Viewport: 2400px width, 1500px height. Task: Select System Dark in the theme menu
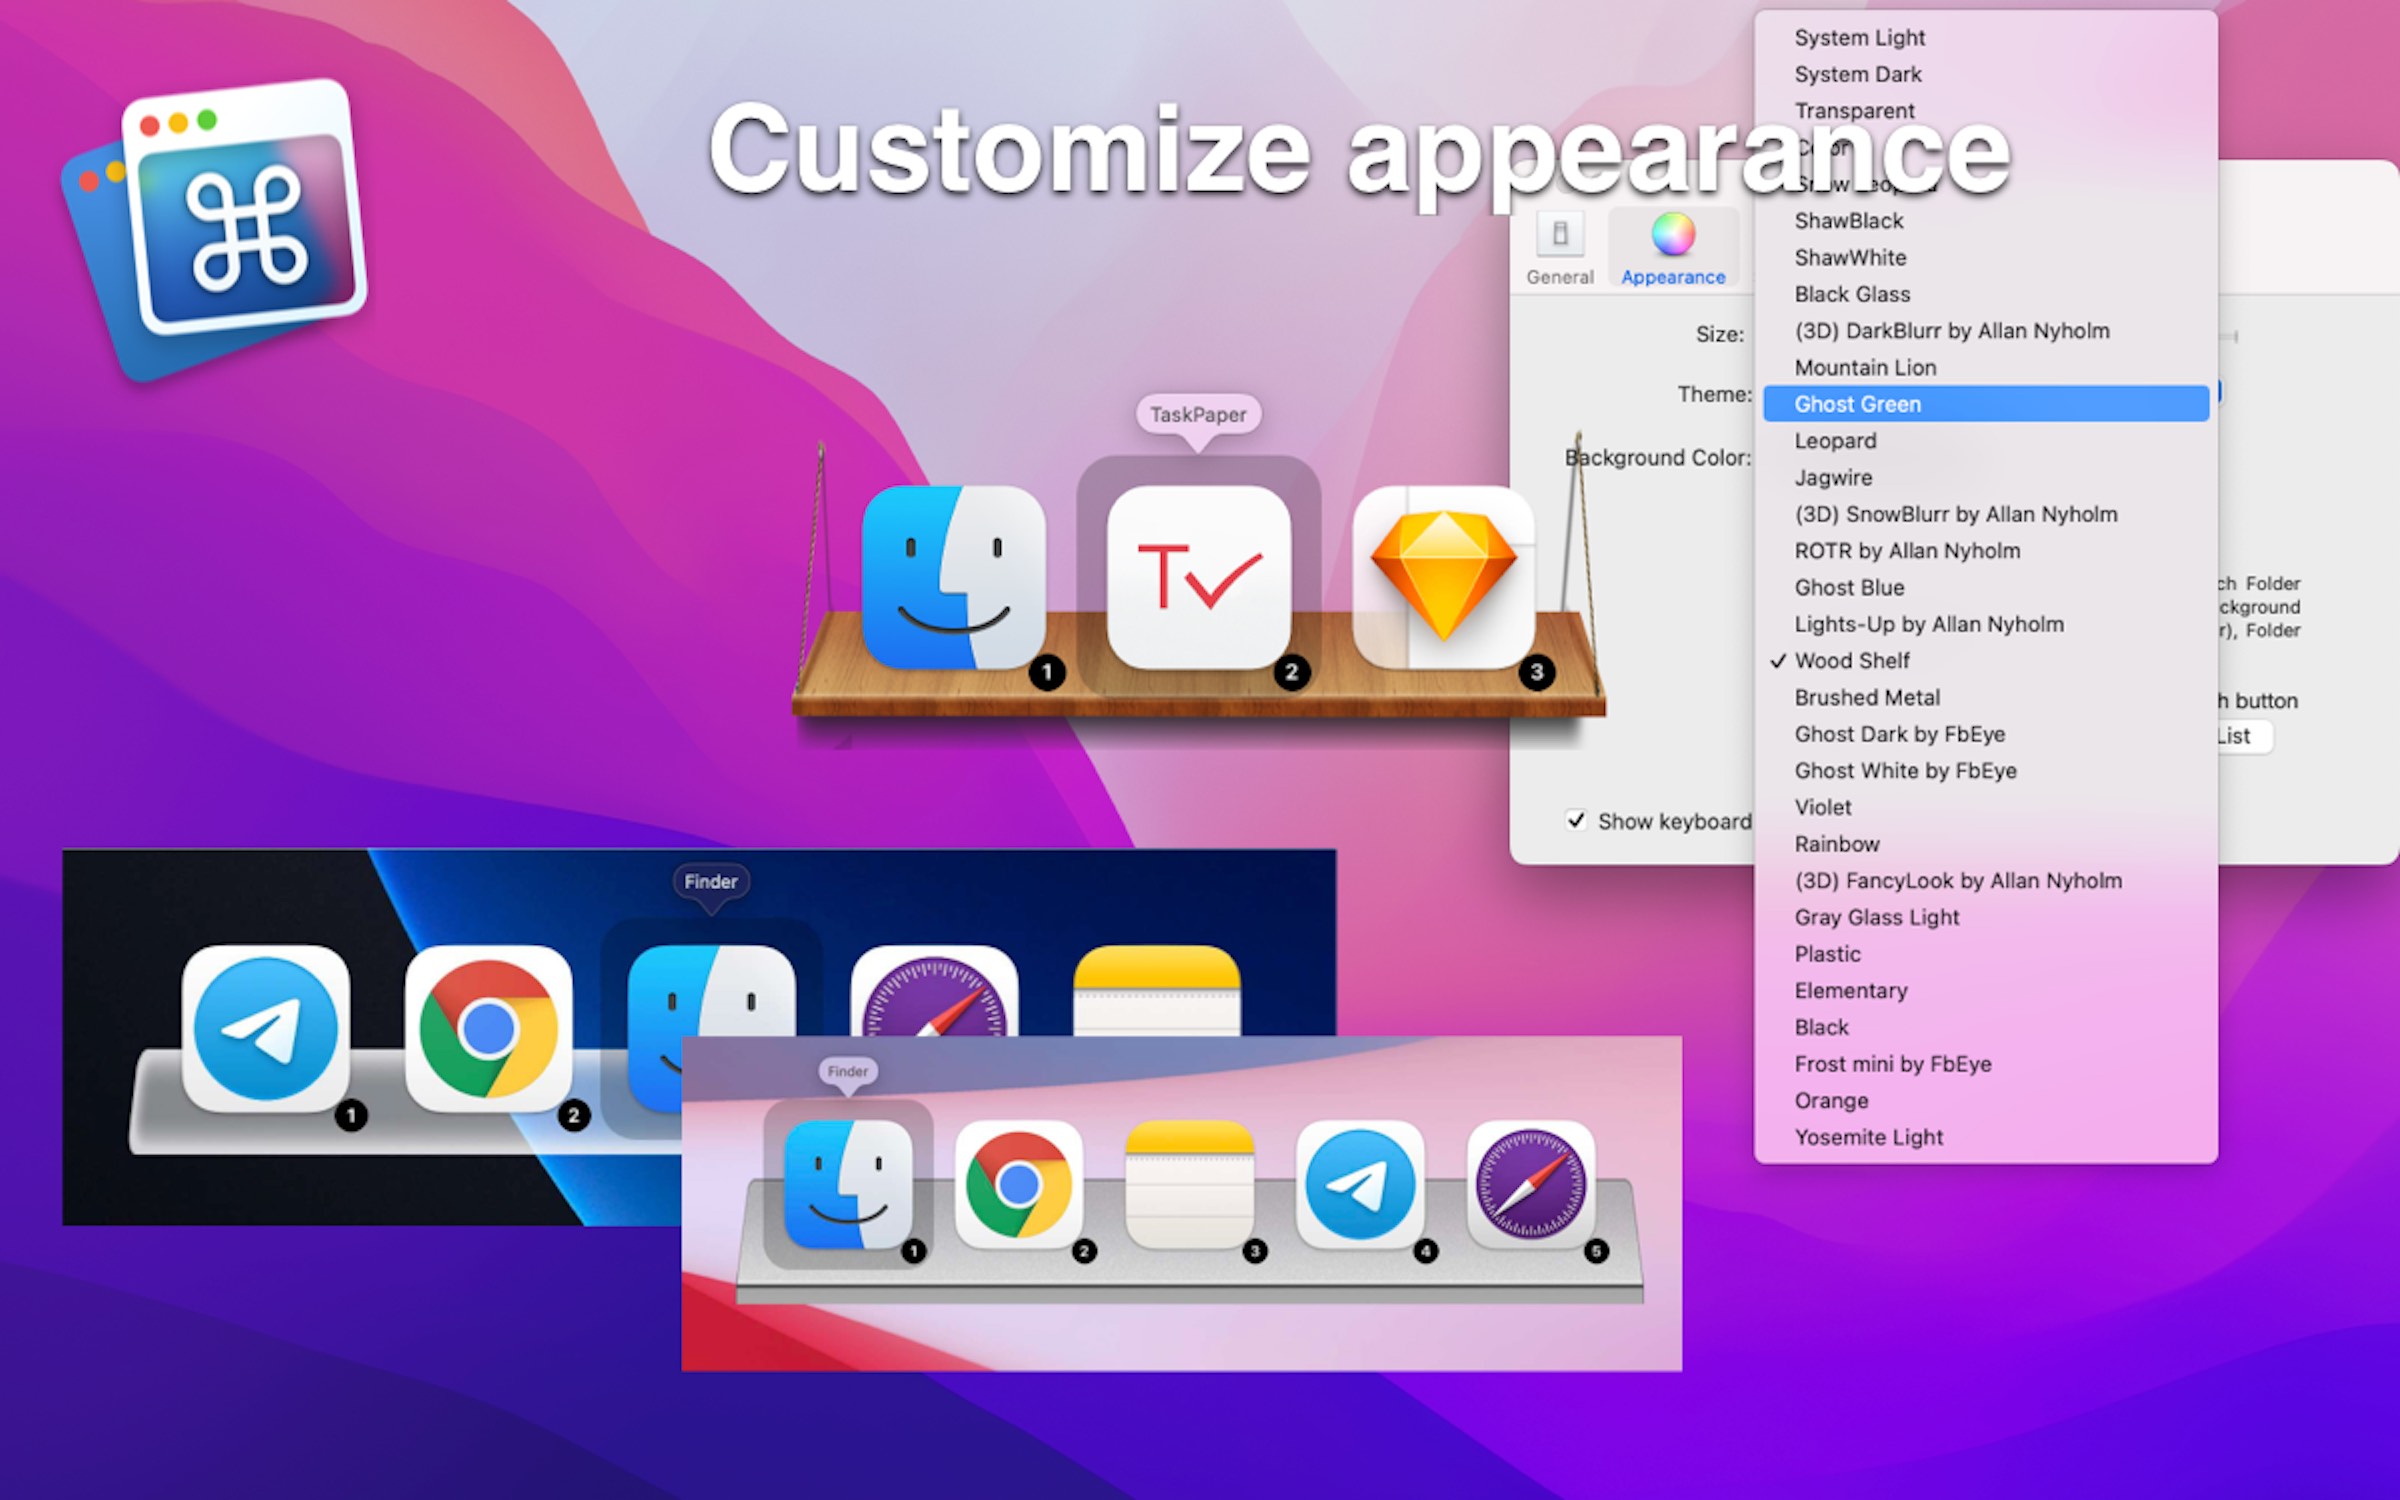[1858, 74]
